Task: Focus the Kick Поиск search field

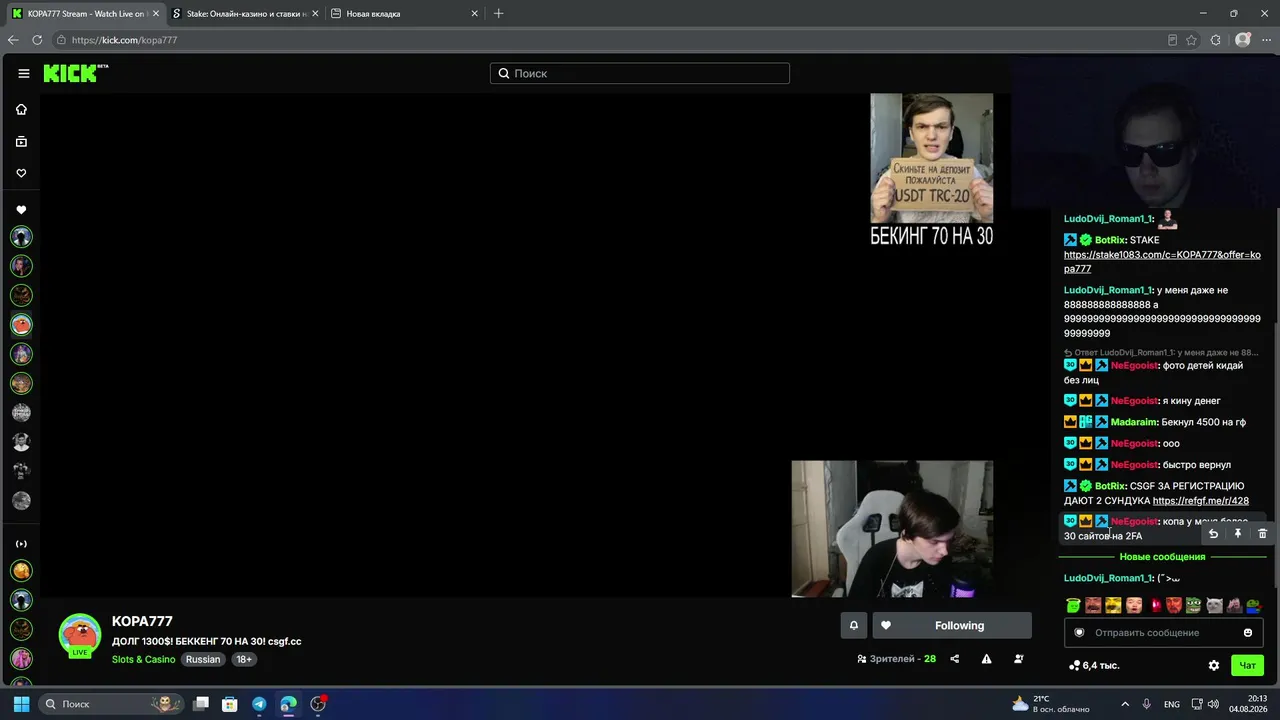Action: coord(640,73)
